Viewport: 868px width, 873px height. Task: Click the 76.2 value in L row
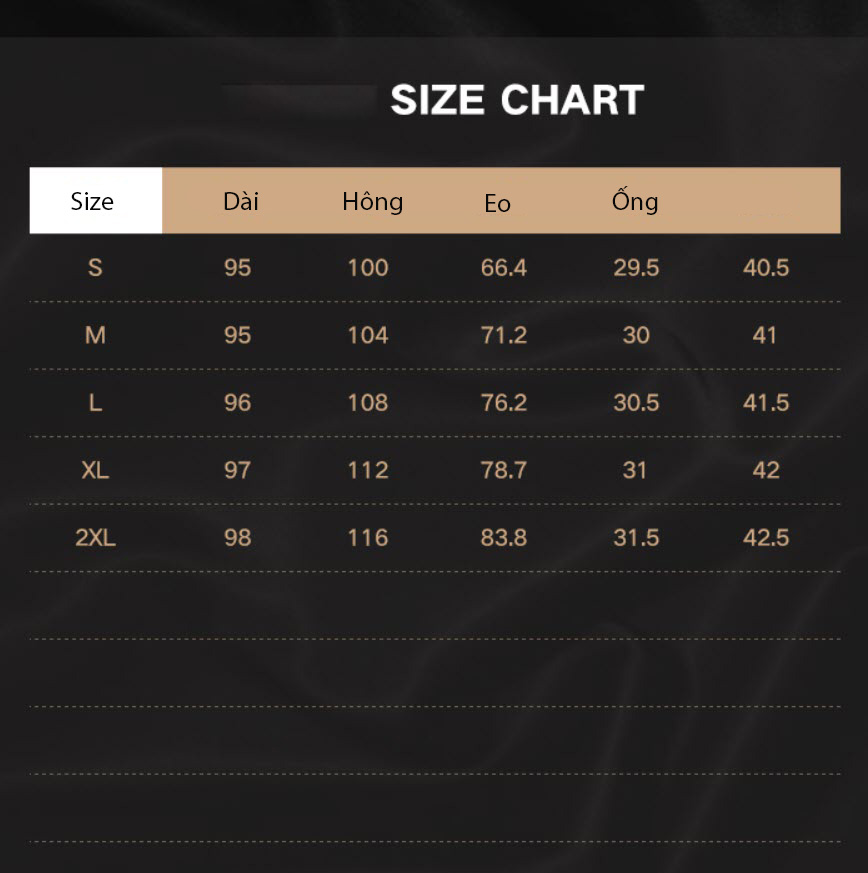click(x=504, y=403)
